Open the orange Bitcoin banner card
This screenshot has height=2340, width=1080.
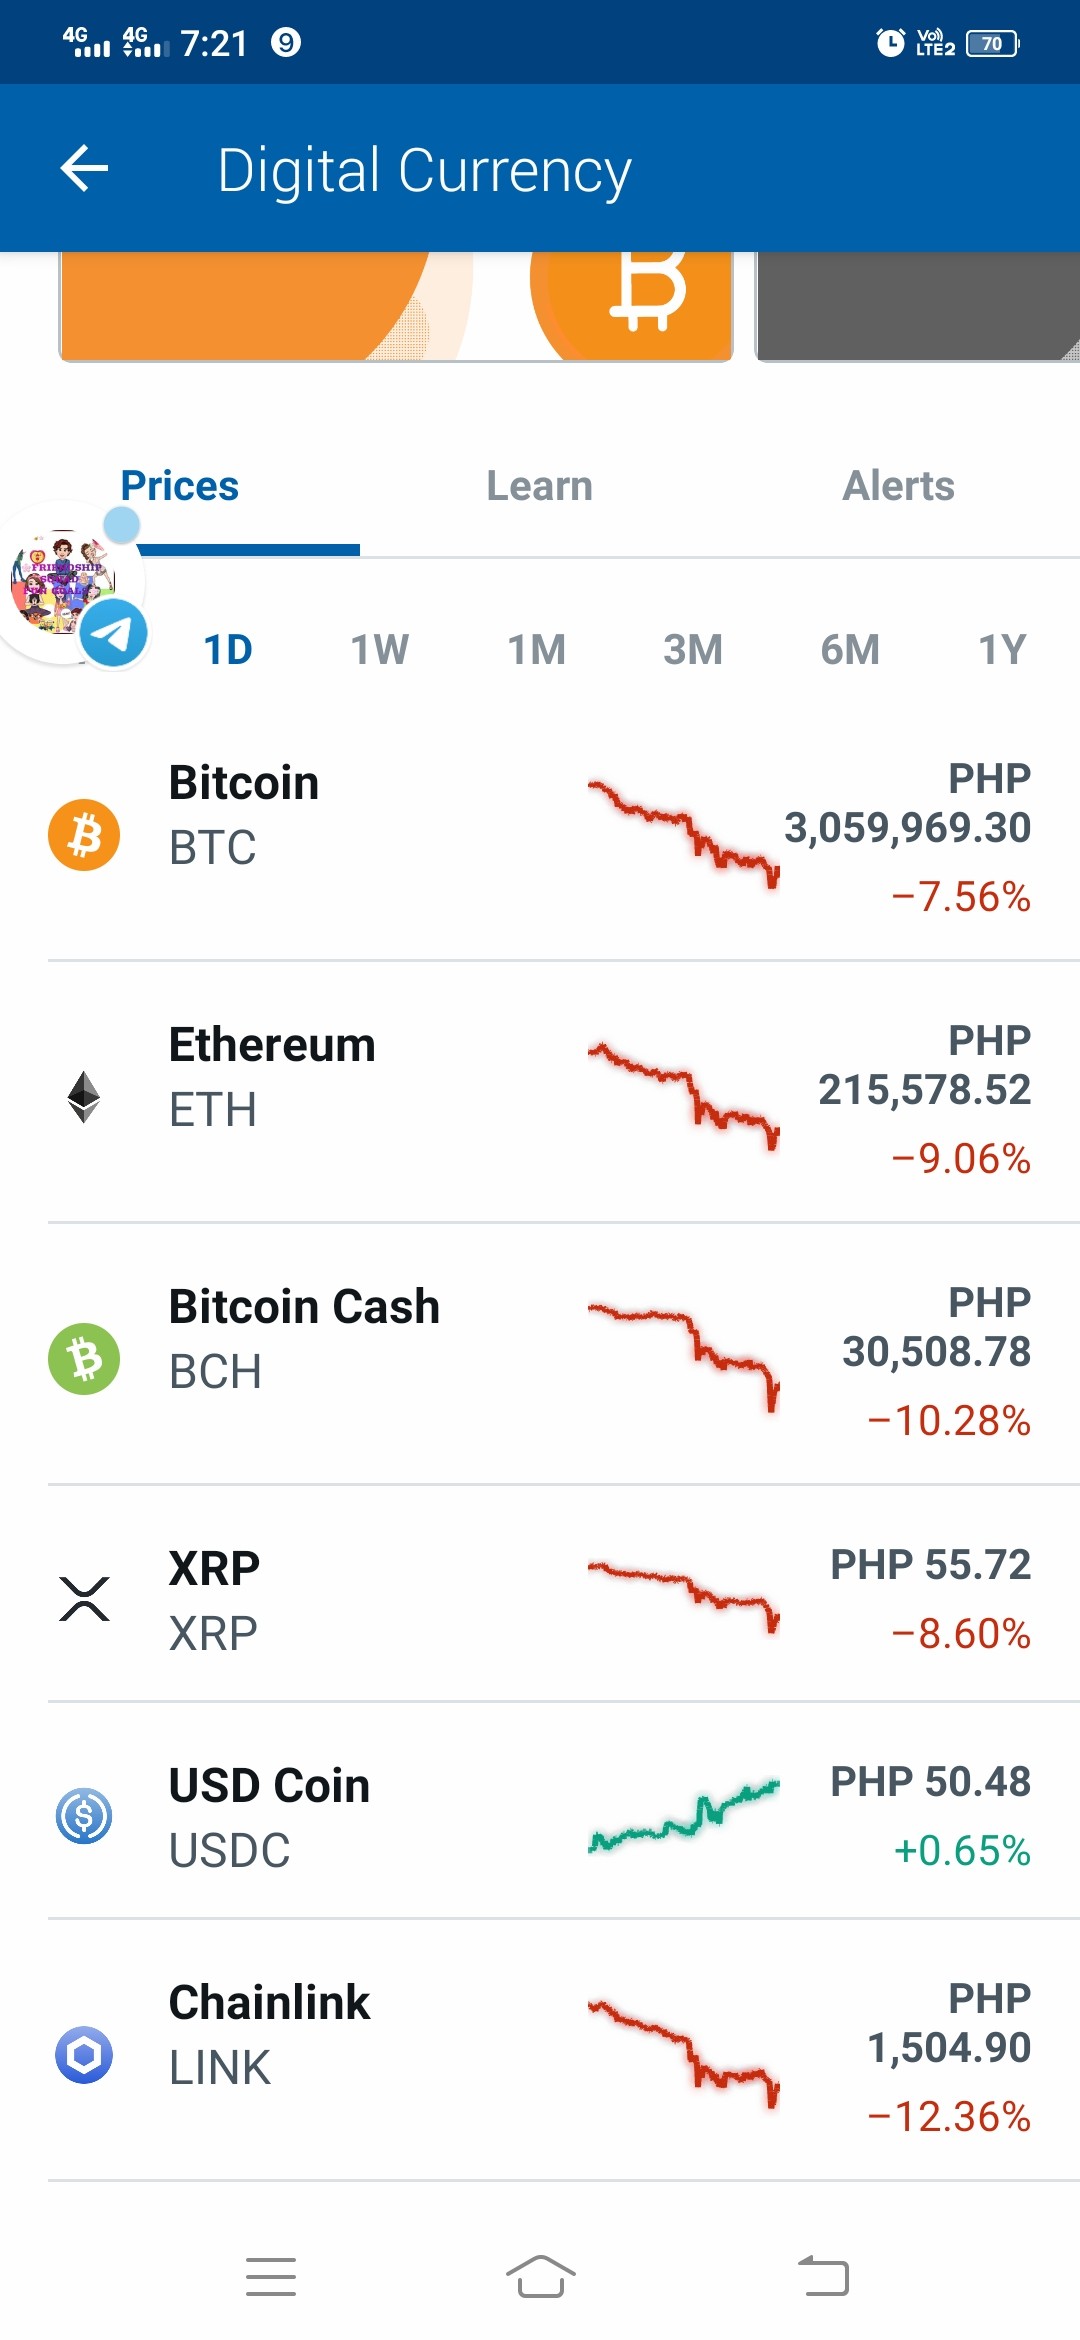(x=396, y=306)
